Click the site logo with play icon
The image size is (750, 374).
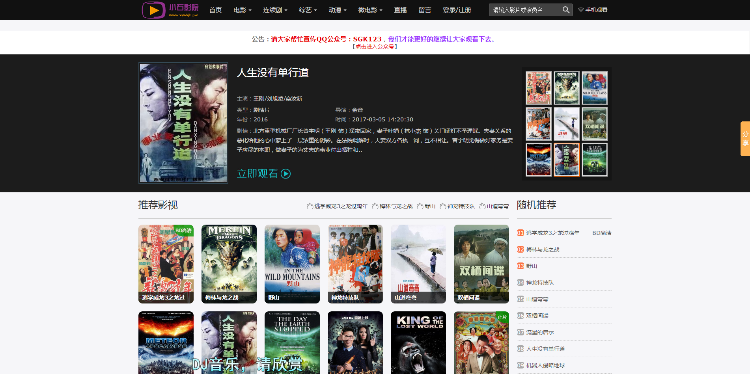click(x=170, y=10)
